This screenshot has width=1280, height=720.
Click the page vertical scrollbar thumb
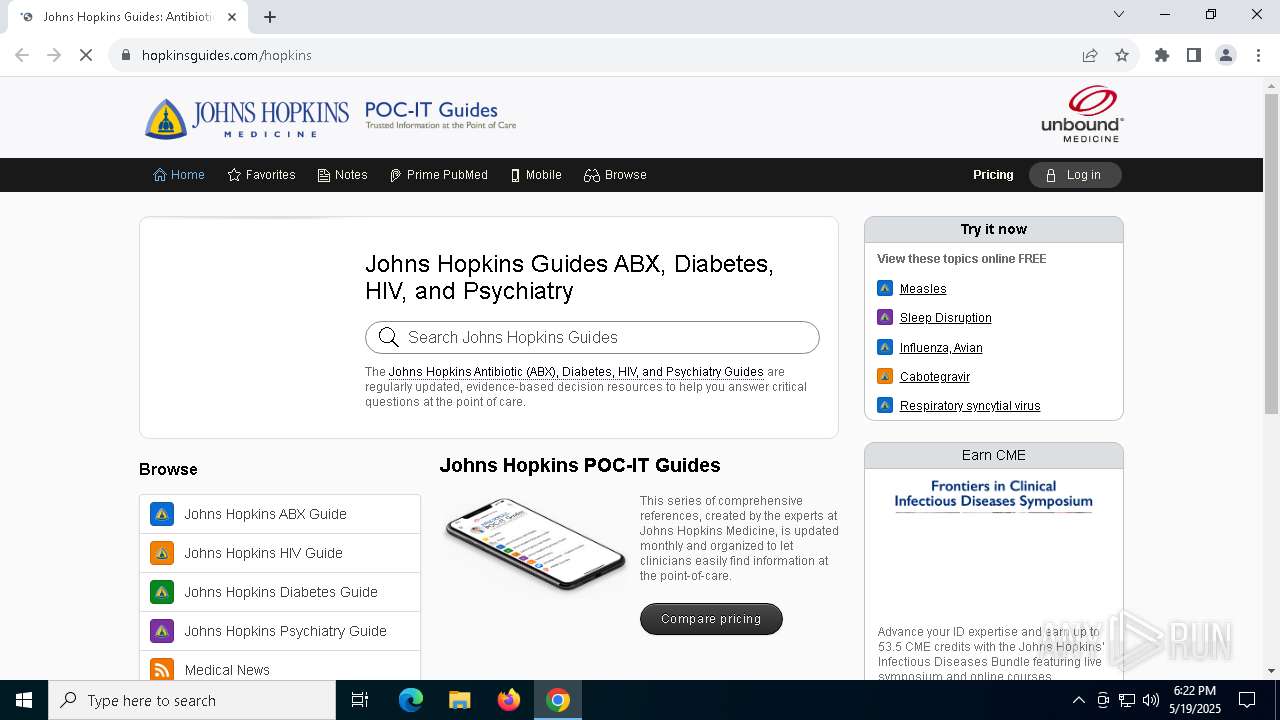(1271, 254)
